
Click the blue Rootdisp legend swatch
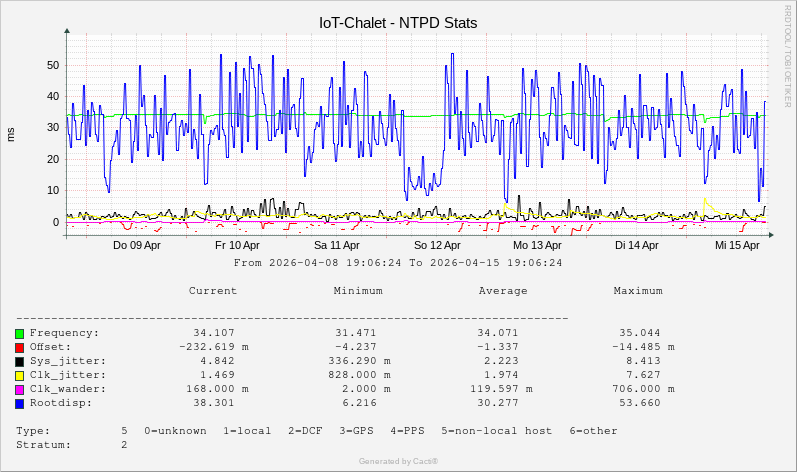pos(20,403)
